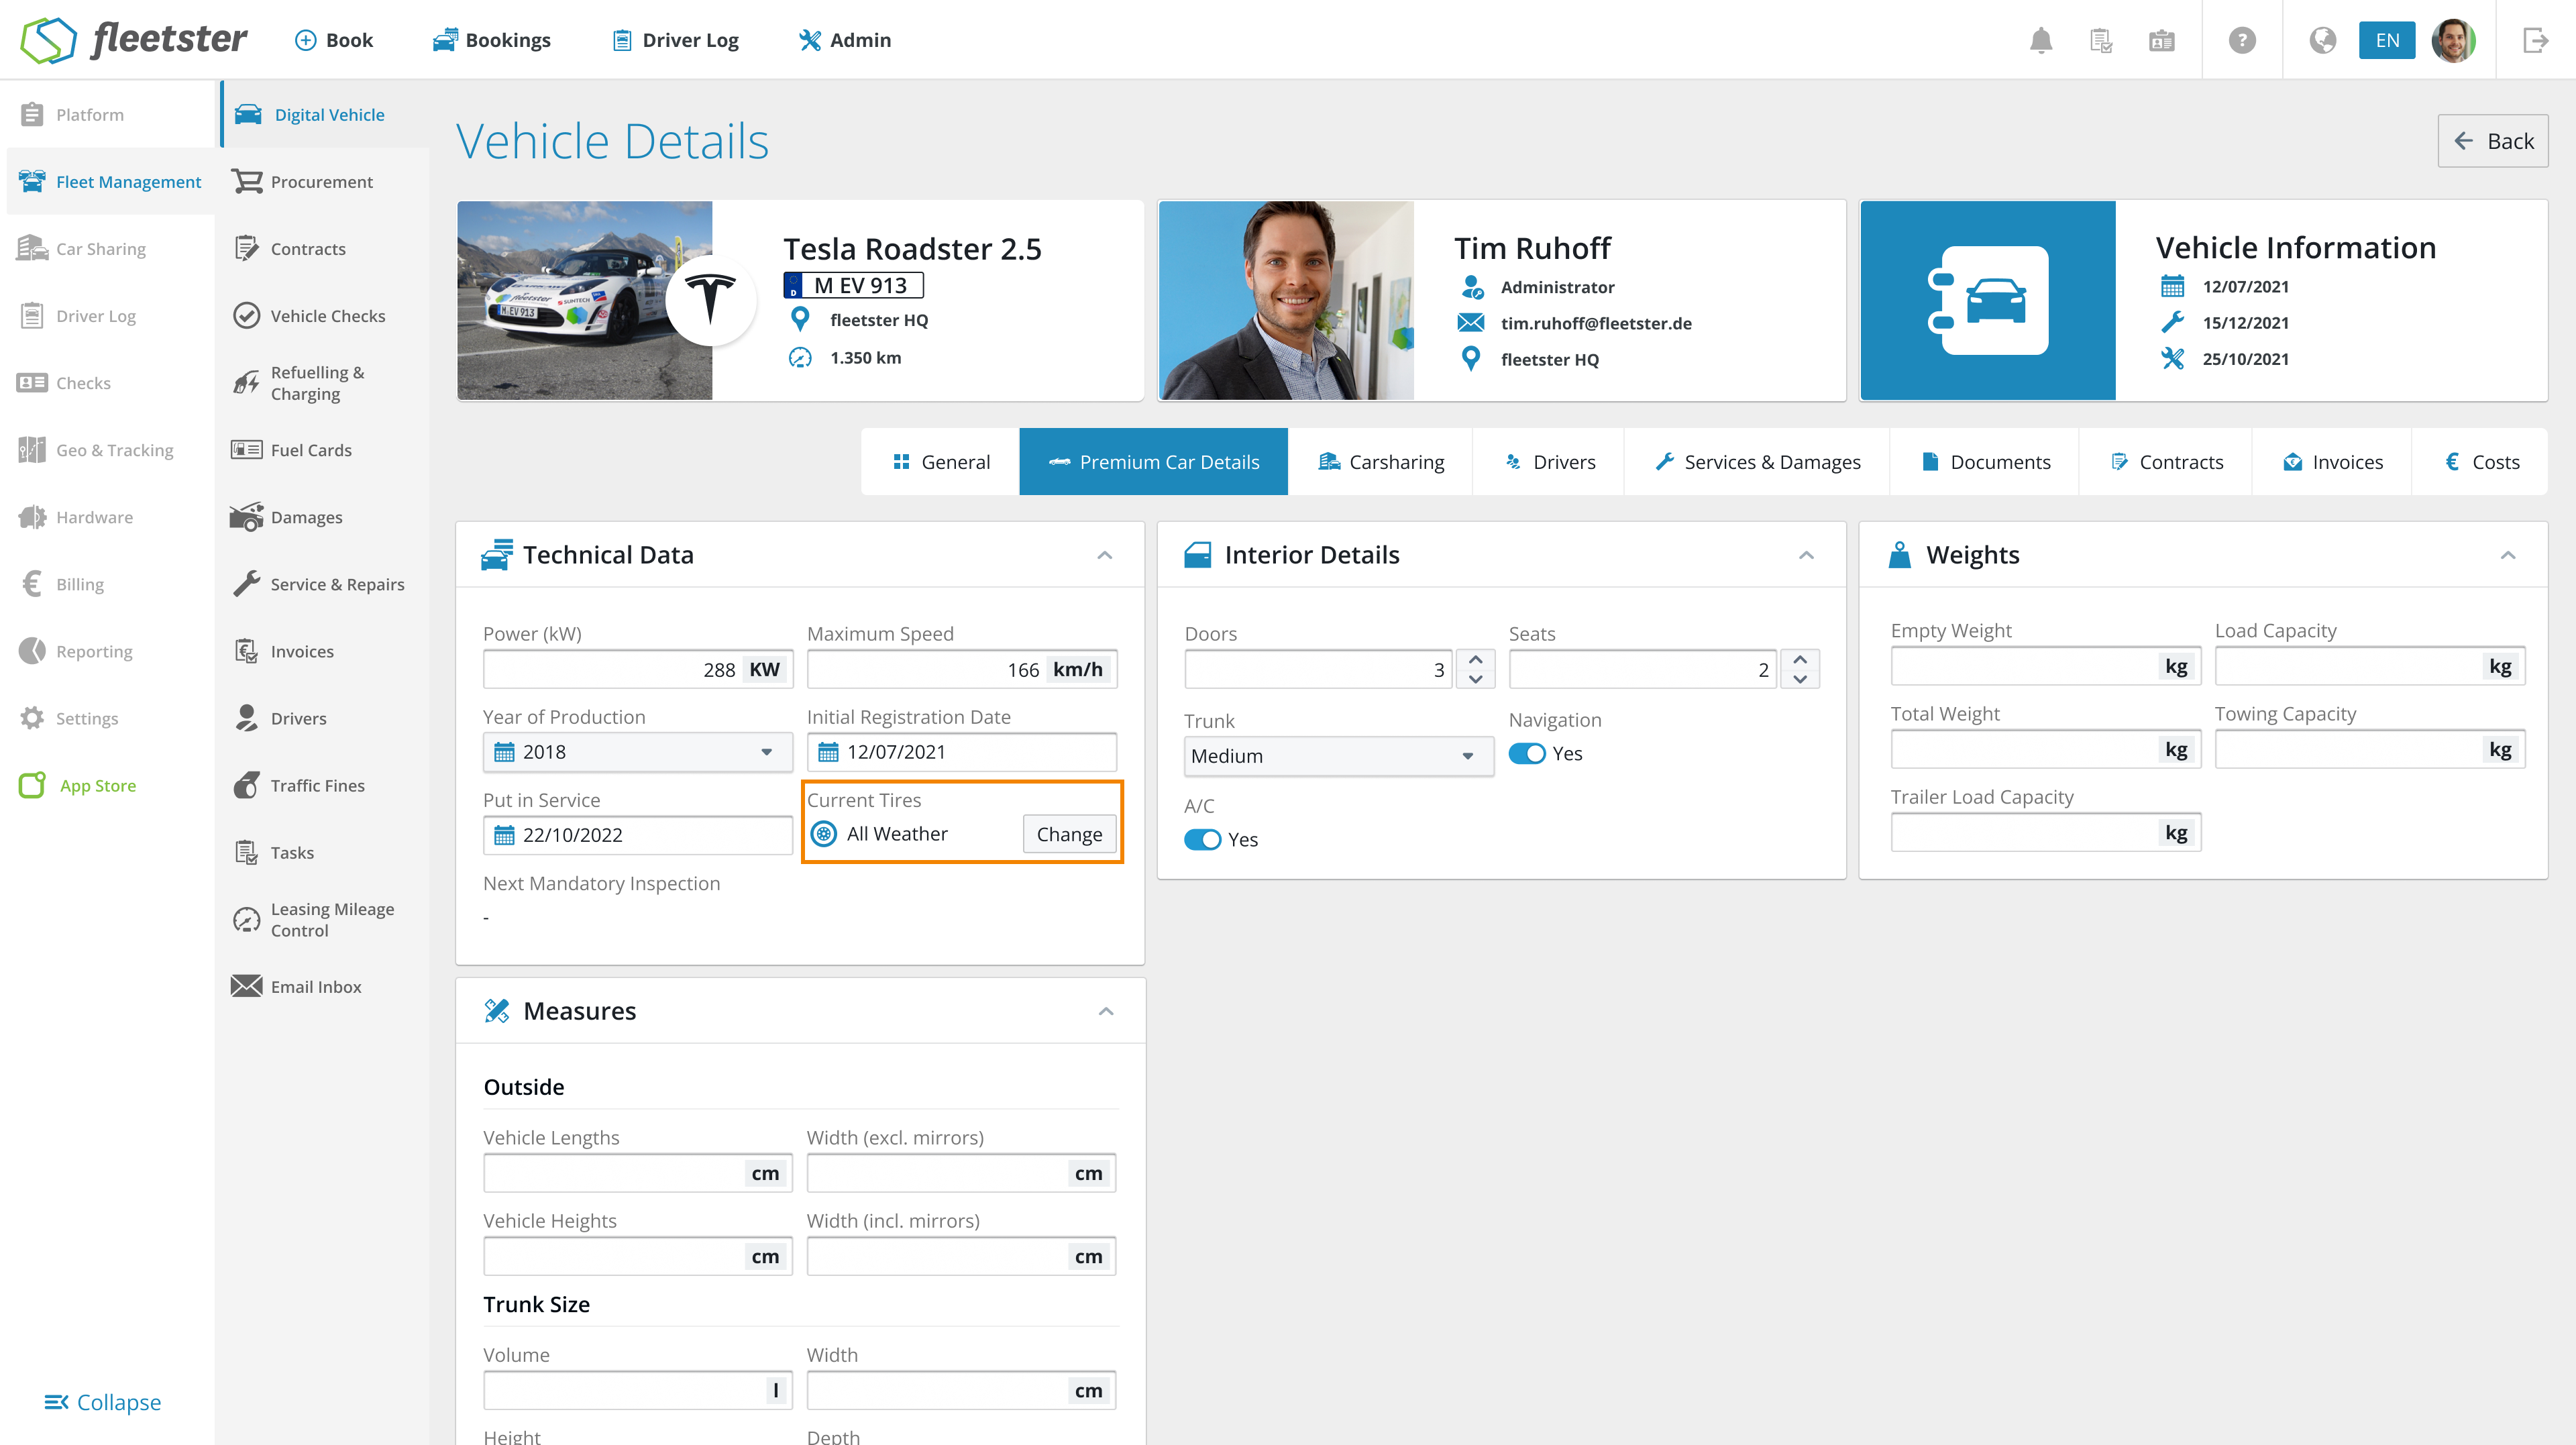
Task: Click the globe language icon
Action: pyautogui.click(x=2322, y=40)
